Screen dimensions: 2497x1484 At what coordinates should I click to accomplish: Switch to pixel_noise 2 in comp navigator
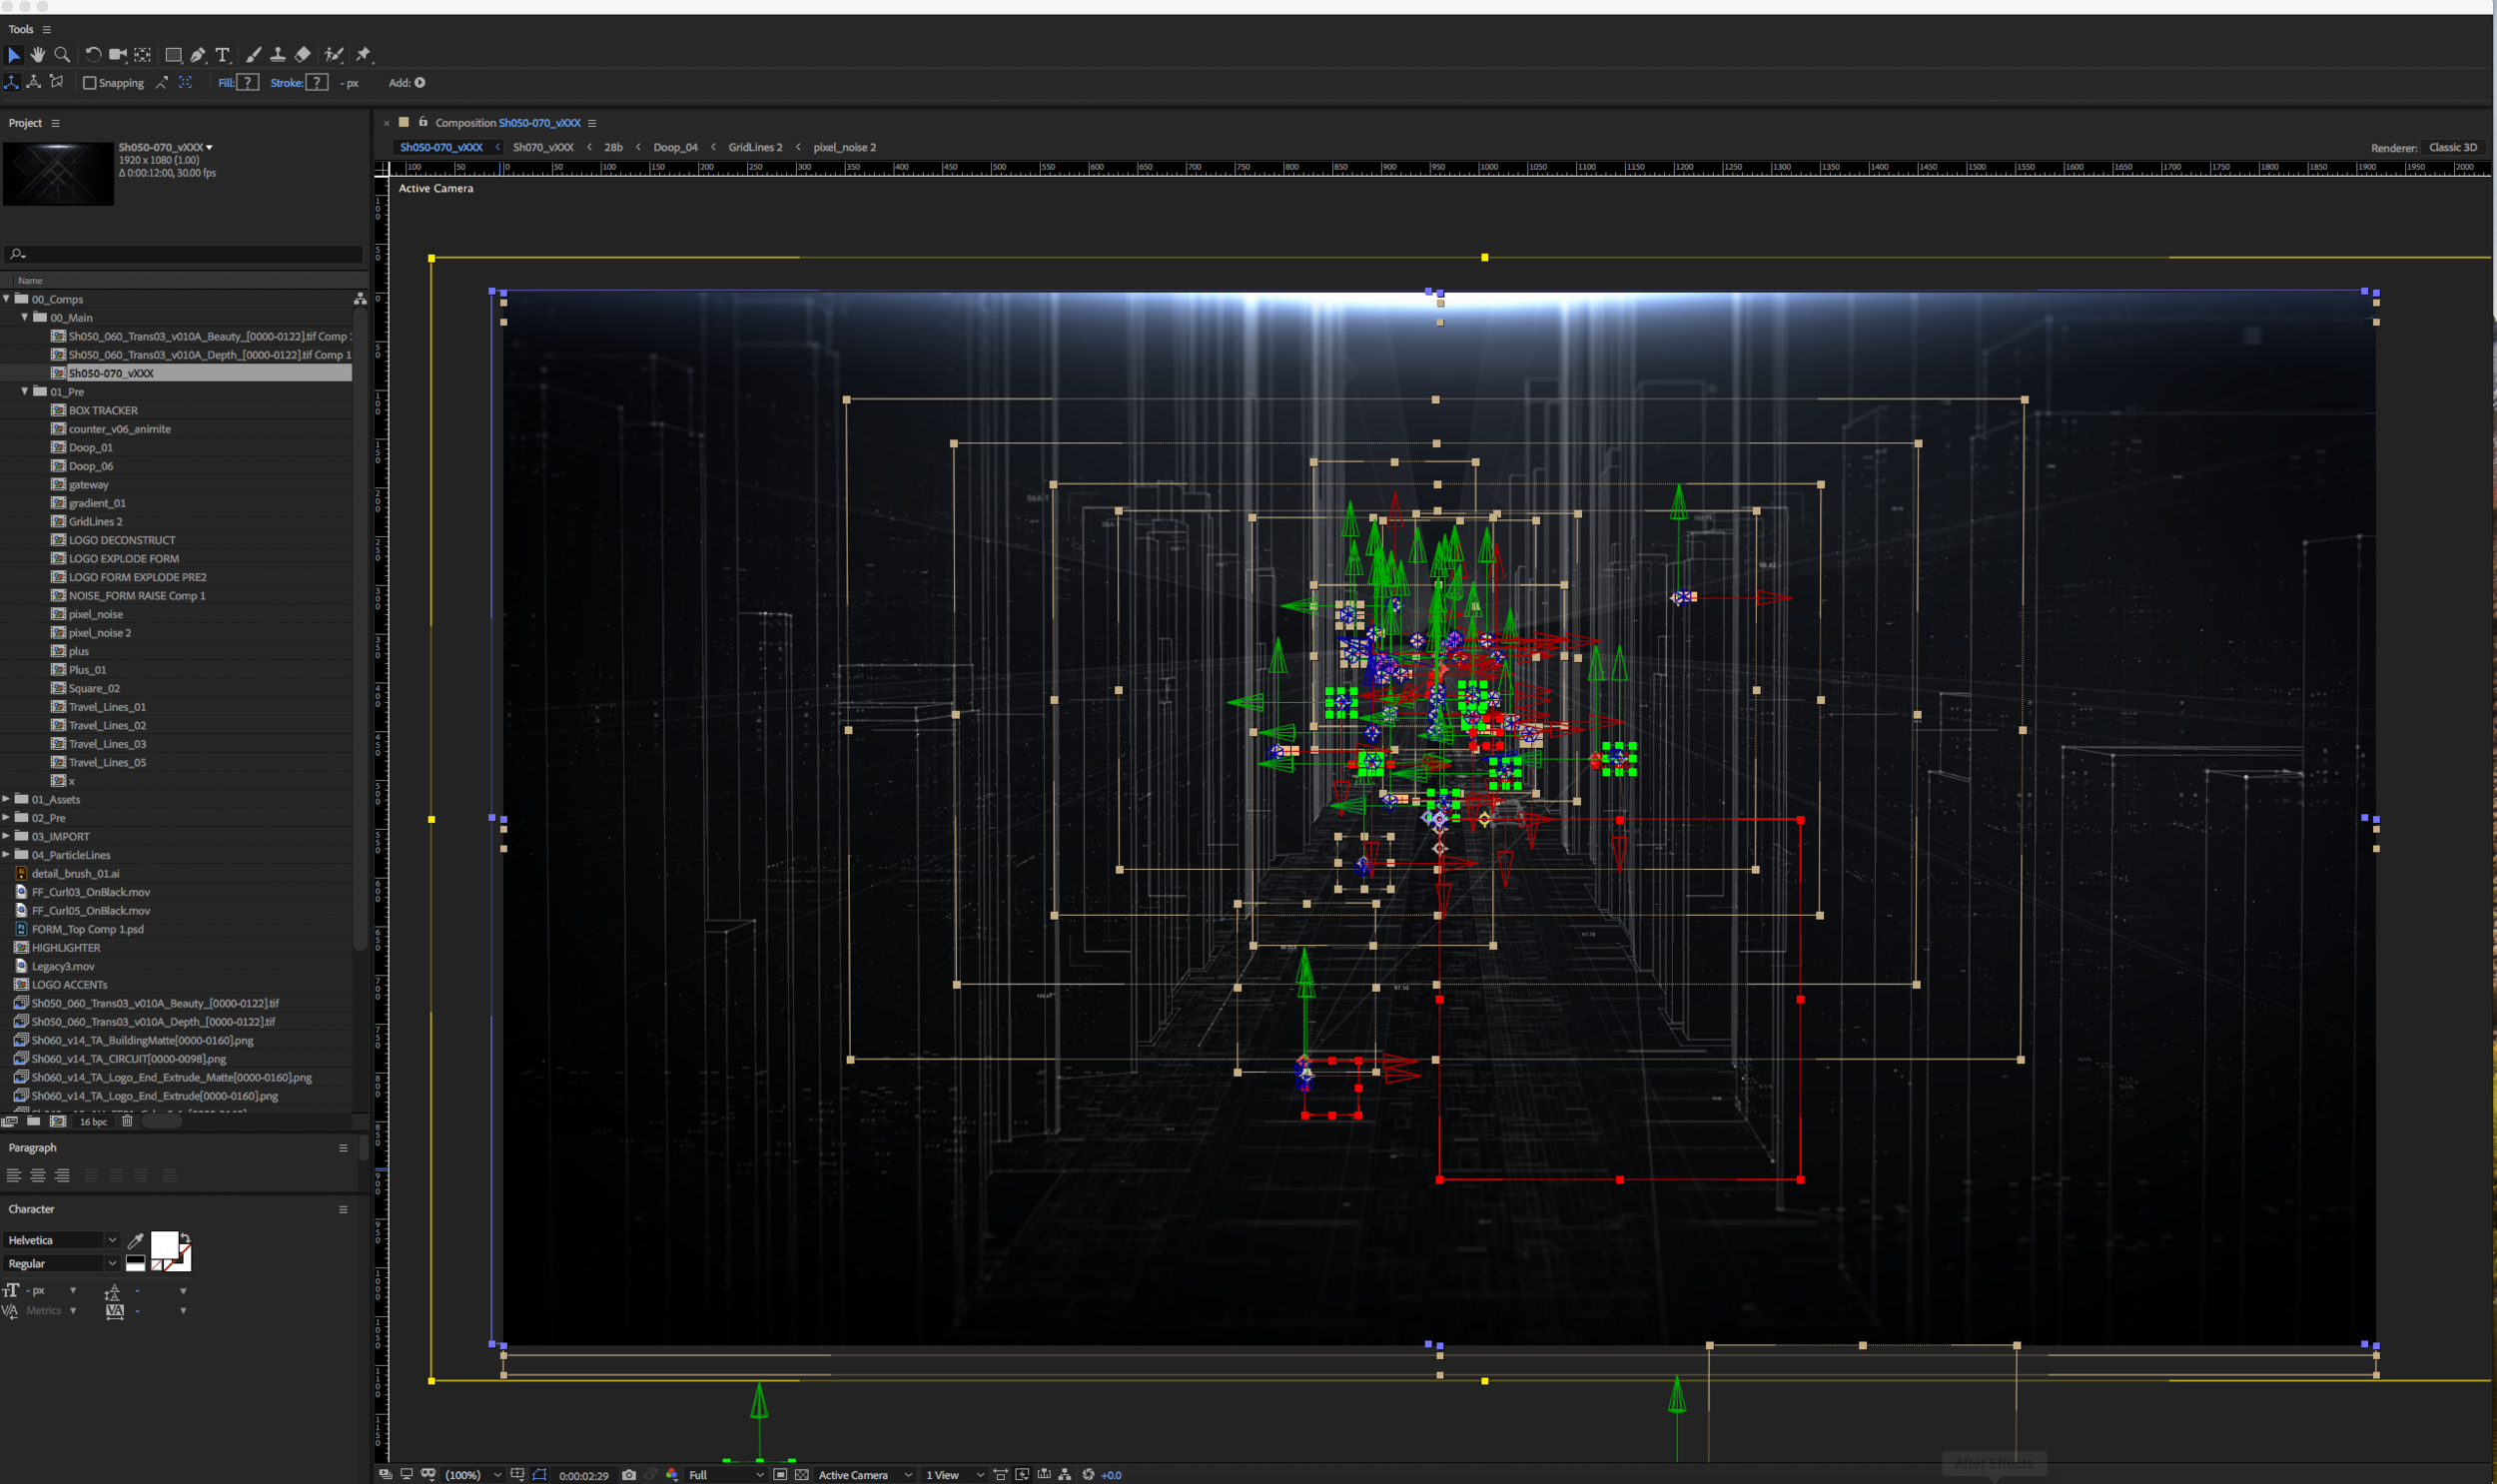tap(845, 147)
